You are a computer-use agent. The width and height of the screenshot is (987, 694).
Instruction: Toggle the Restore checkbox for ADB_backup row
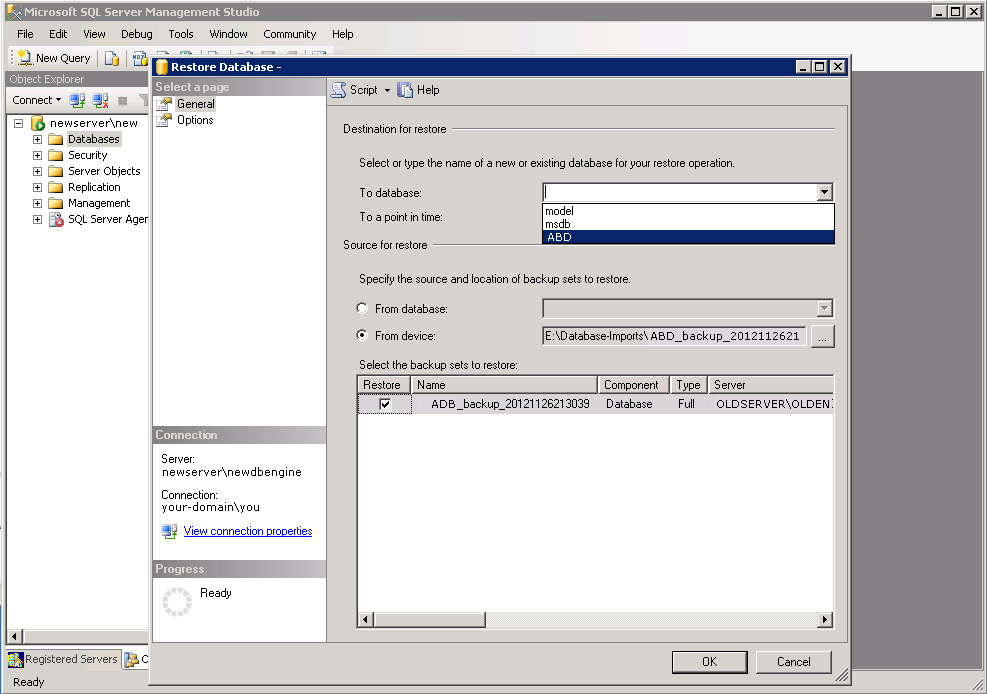(385, 405)
